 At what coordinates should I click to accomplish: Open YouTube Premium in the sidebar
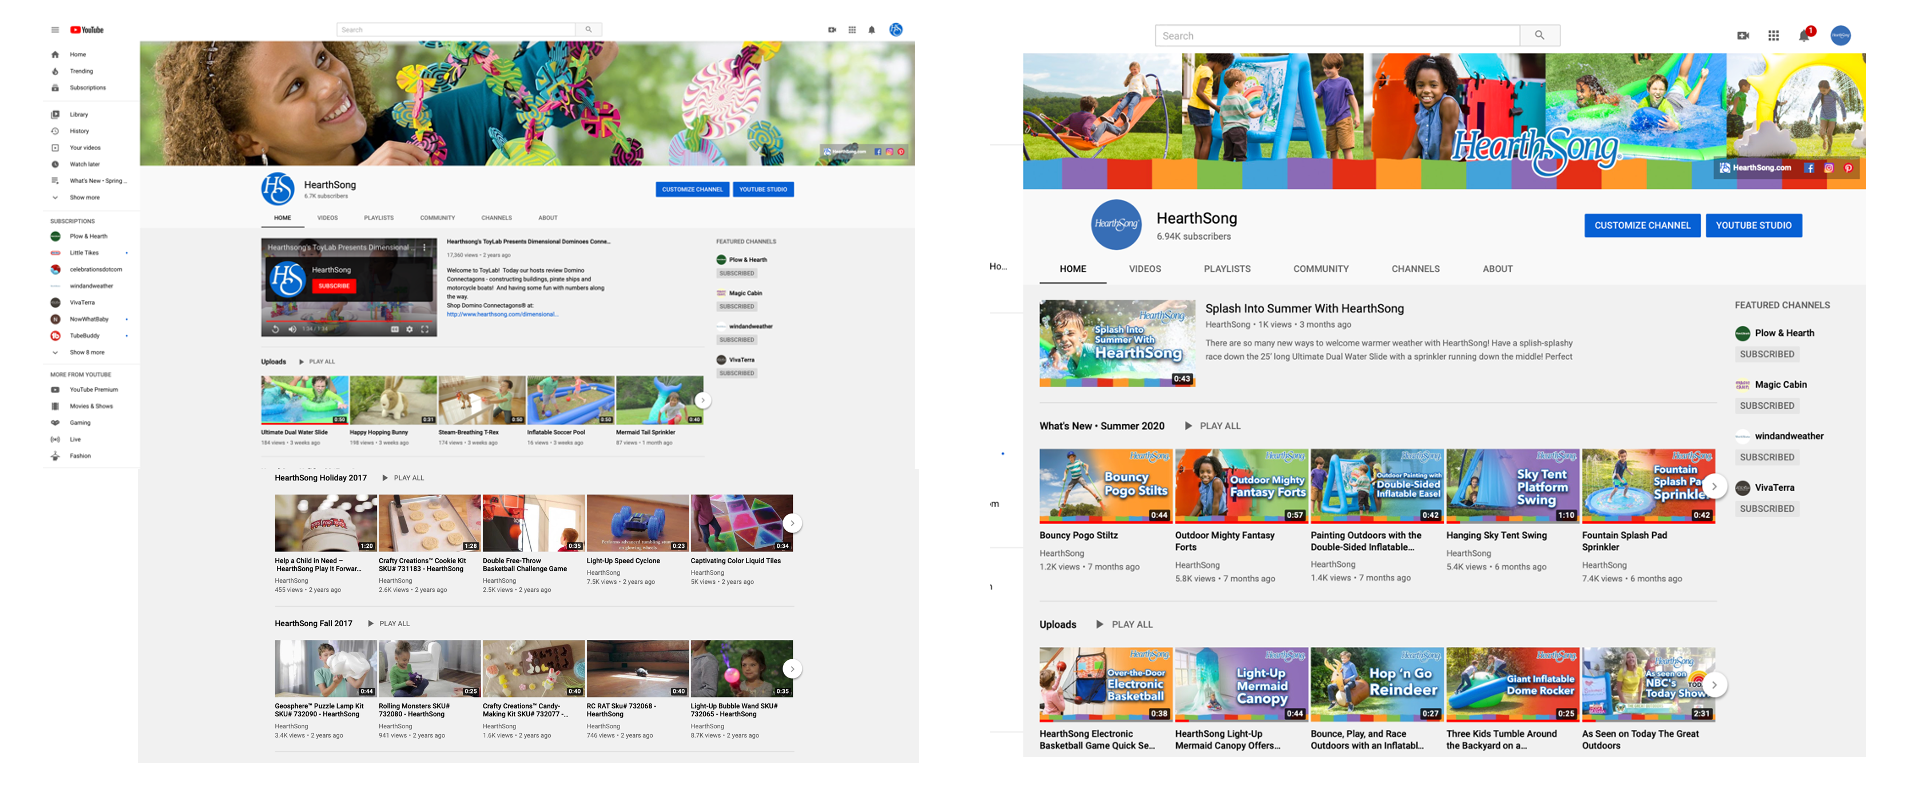[93, 390]
